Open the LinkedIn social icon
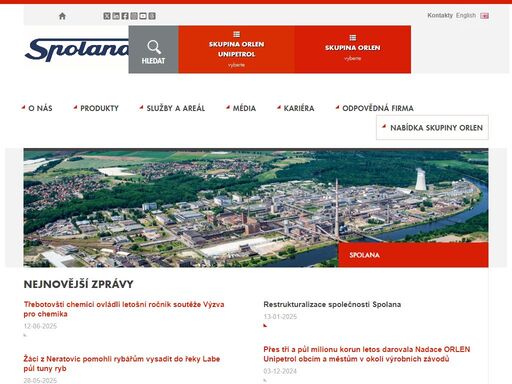The width and height of the screenshot is (512, 384). point(116,16)
